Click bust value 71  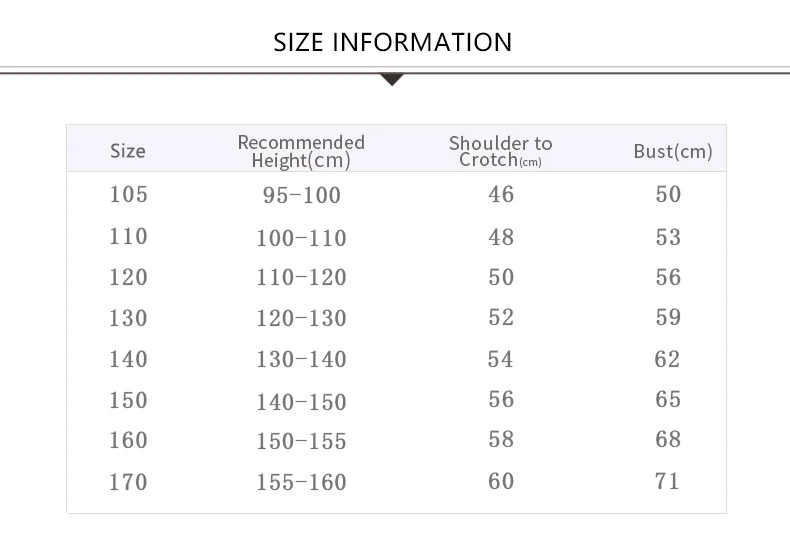pyautogui.click(x=668, y=482)
